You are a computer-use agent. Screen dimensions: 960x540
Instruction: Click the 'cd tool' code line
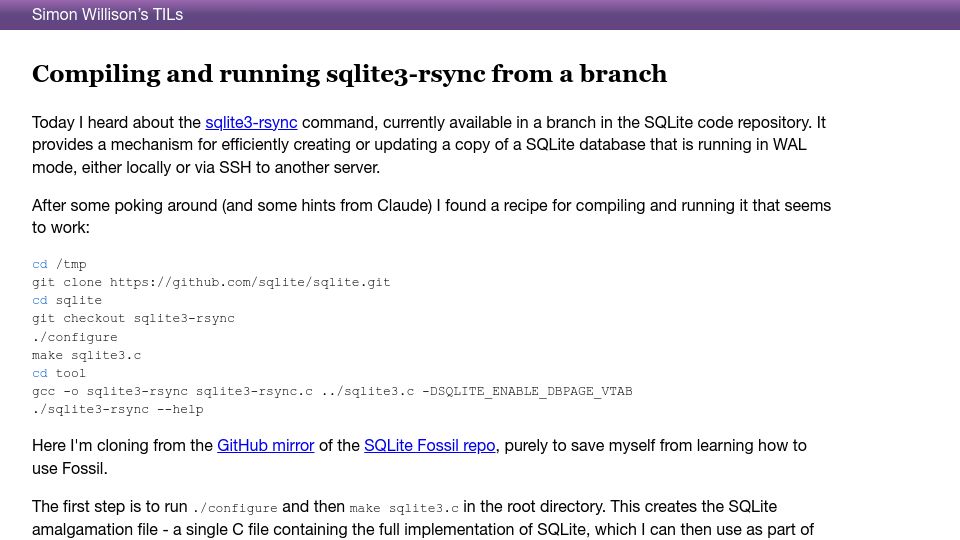[x=59, y=373]
